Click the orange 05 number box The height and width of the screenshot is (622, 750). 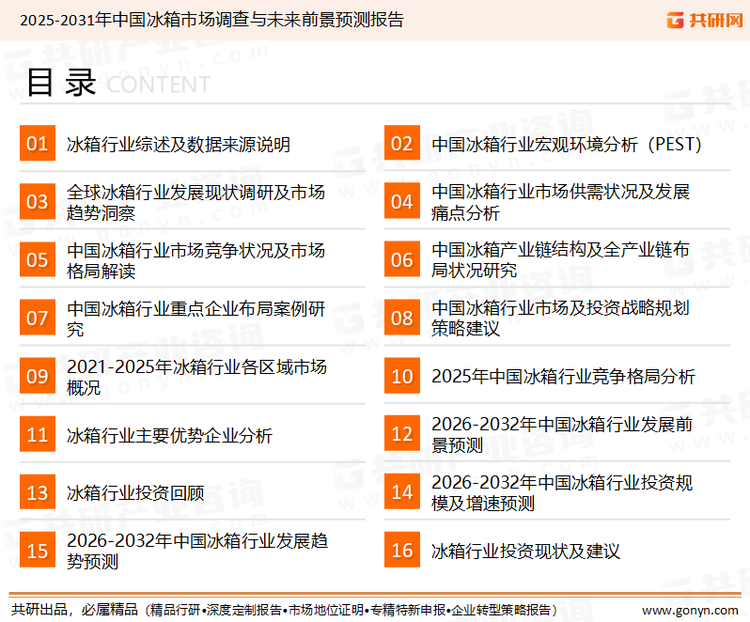tap(37, 259)
